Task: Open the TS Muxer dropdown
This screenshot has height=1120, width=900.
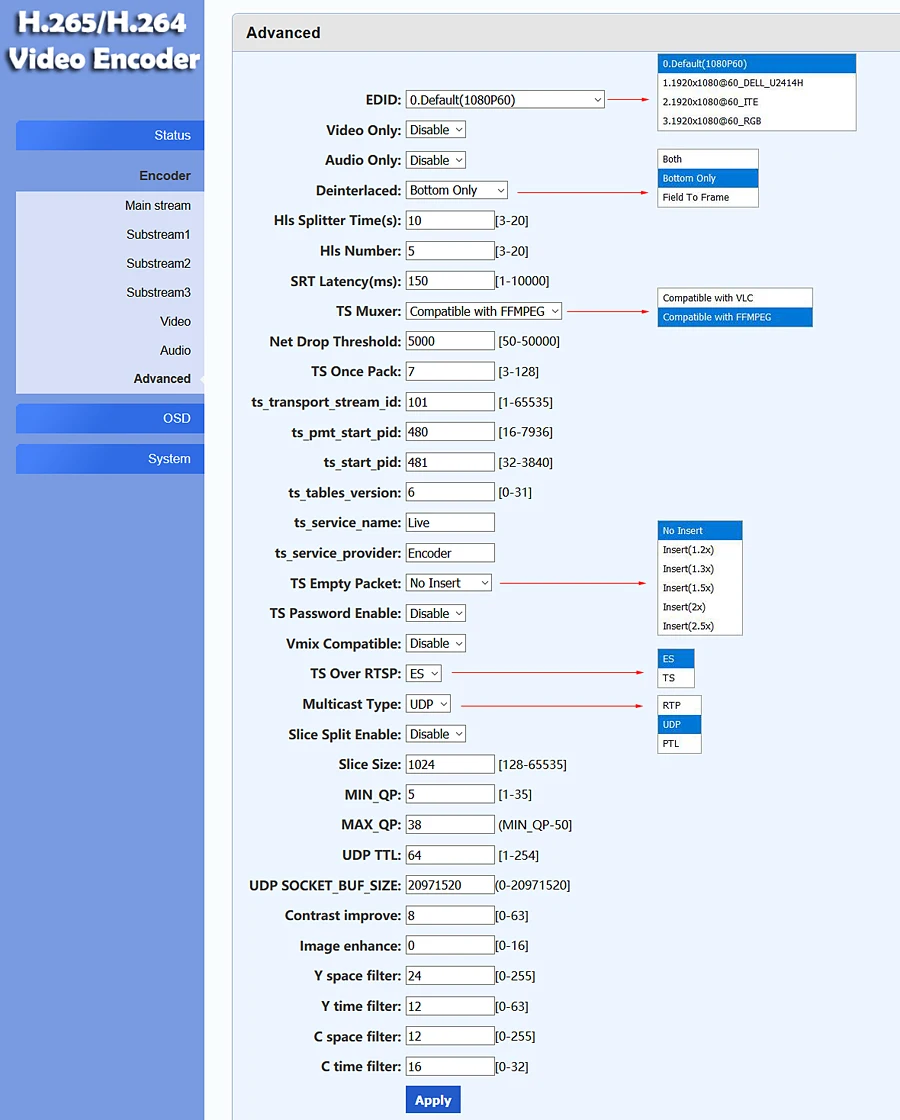Action: tap(484, 311)
